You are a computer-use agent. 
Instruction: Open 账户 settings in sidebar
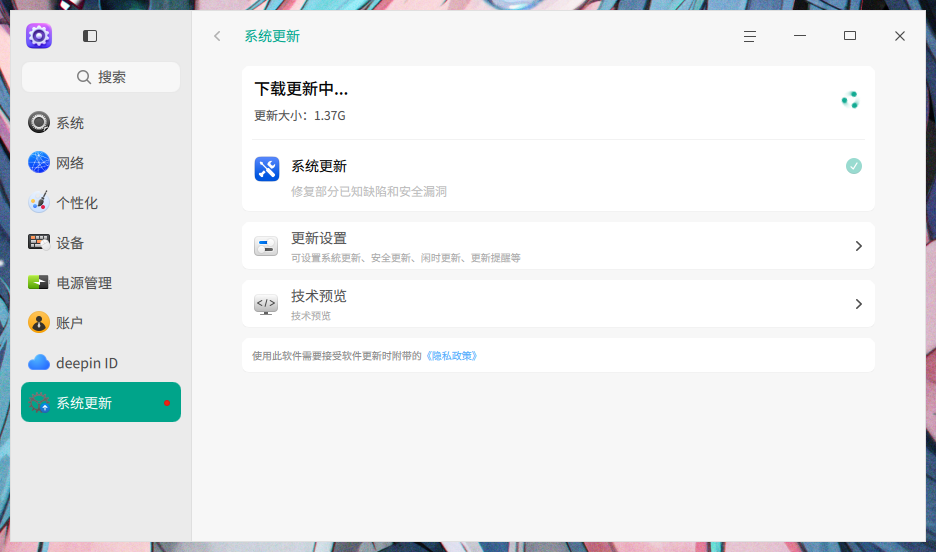click(101, 323)
